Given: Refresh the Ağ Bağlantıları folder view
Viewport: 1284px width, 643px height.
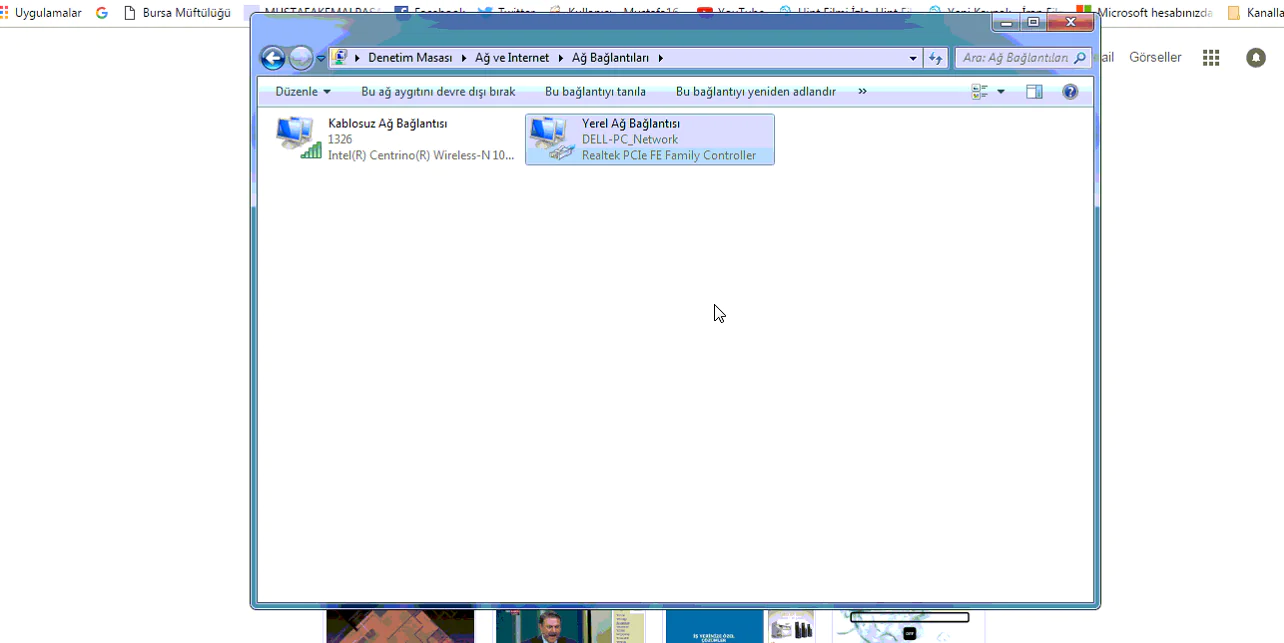Looking at the screenshot, I should [x=935, y=58].
